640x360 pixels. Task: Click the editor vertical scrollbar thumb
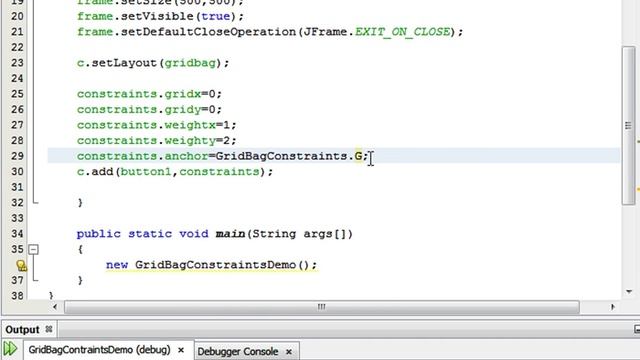(628, 125)
